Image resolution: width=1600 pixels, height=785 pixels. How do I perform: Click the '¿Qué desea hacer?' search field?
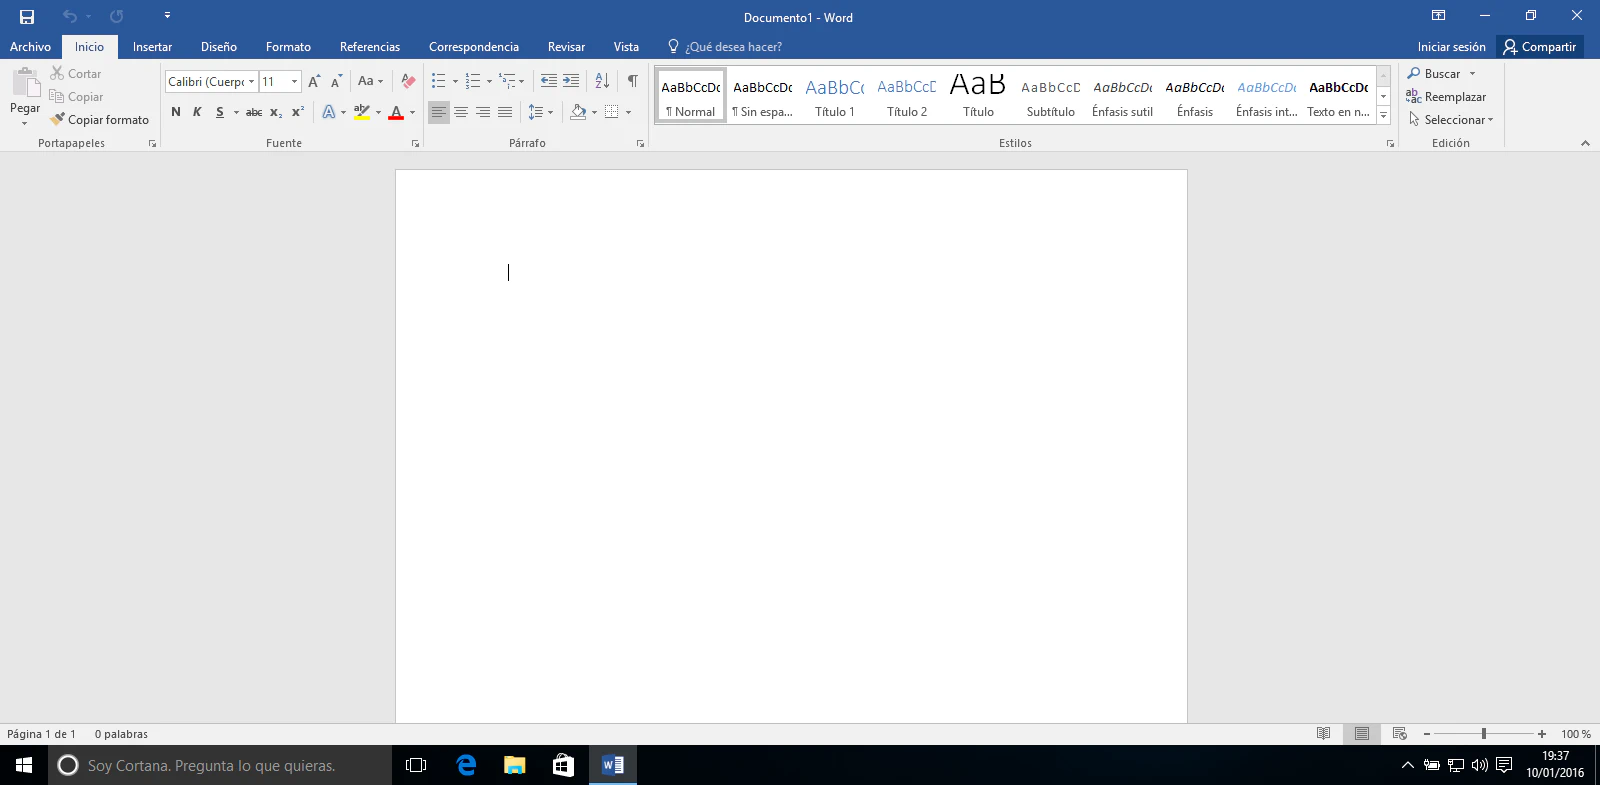pos(733,47)
